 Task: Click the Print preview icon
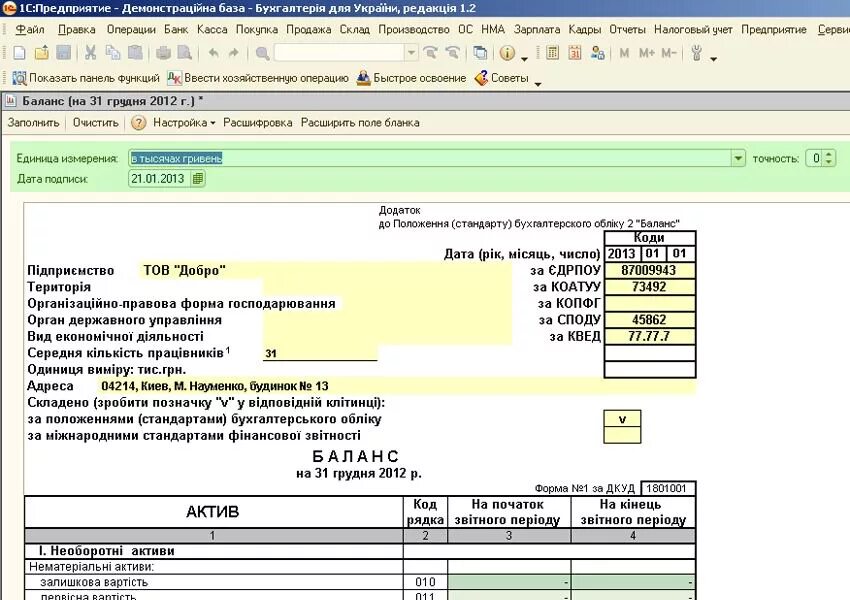185,53
